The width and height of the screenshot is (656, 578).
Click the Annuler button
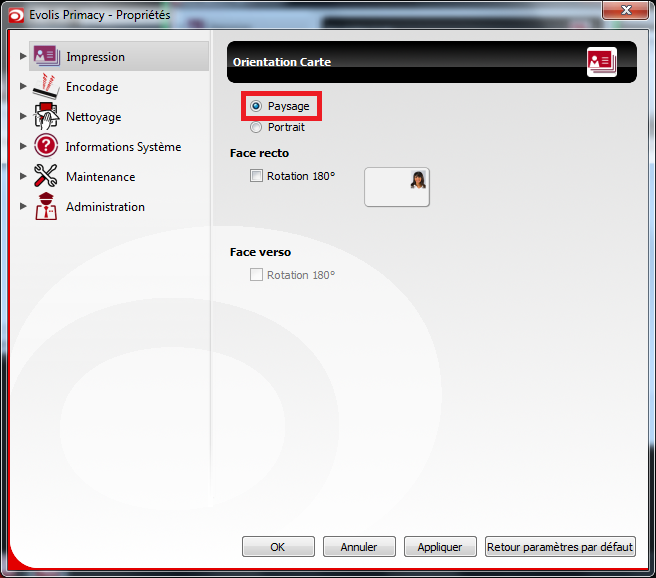[x=359, y=547]
